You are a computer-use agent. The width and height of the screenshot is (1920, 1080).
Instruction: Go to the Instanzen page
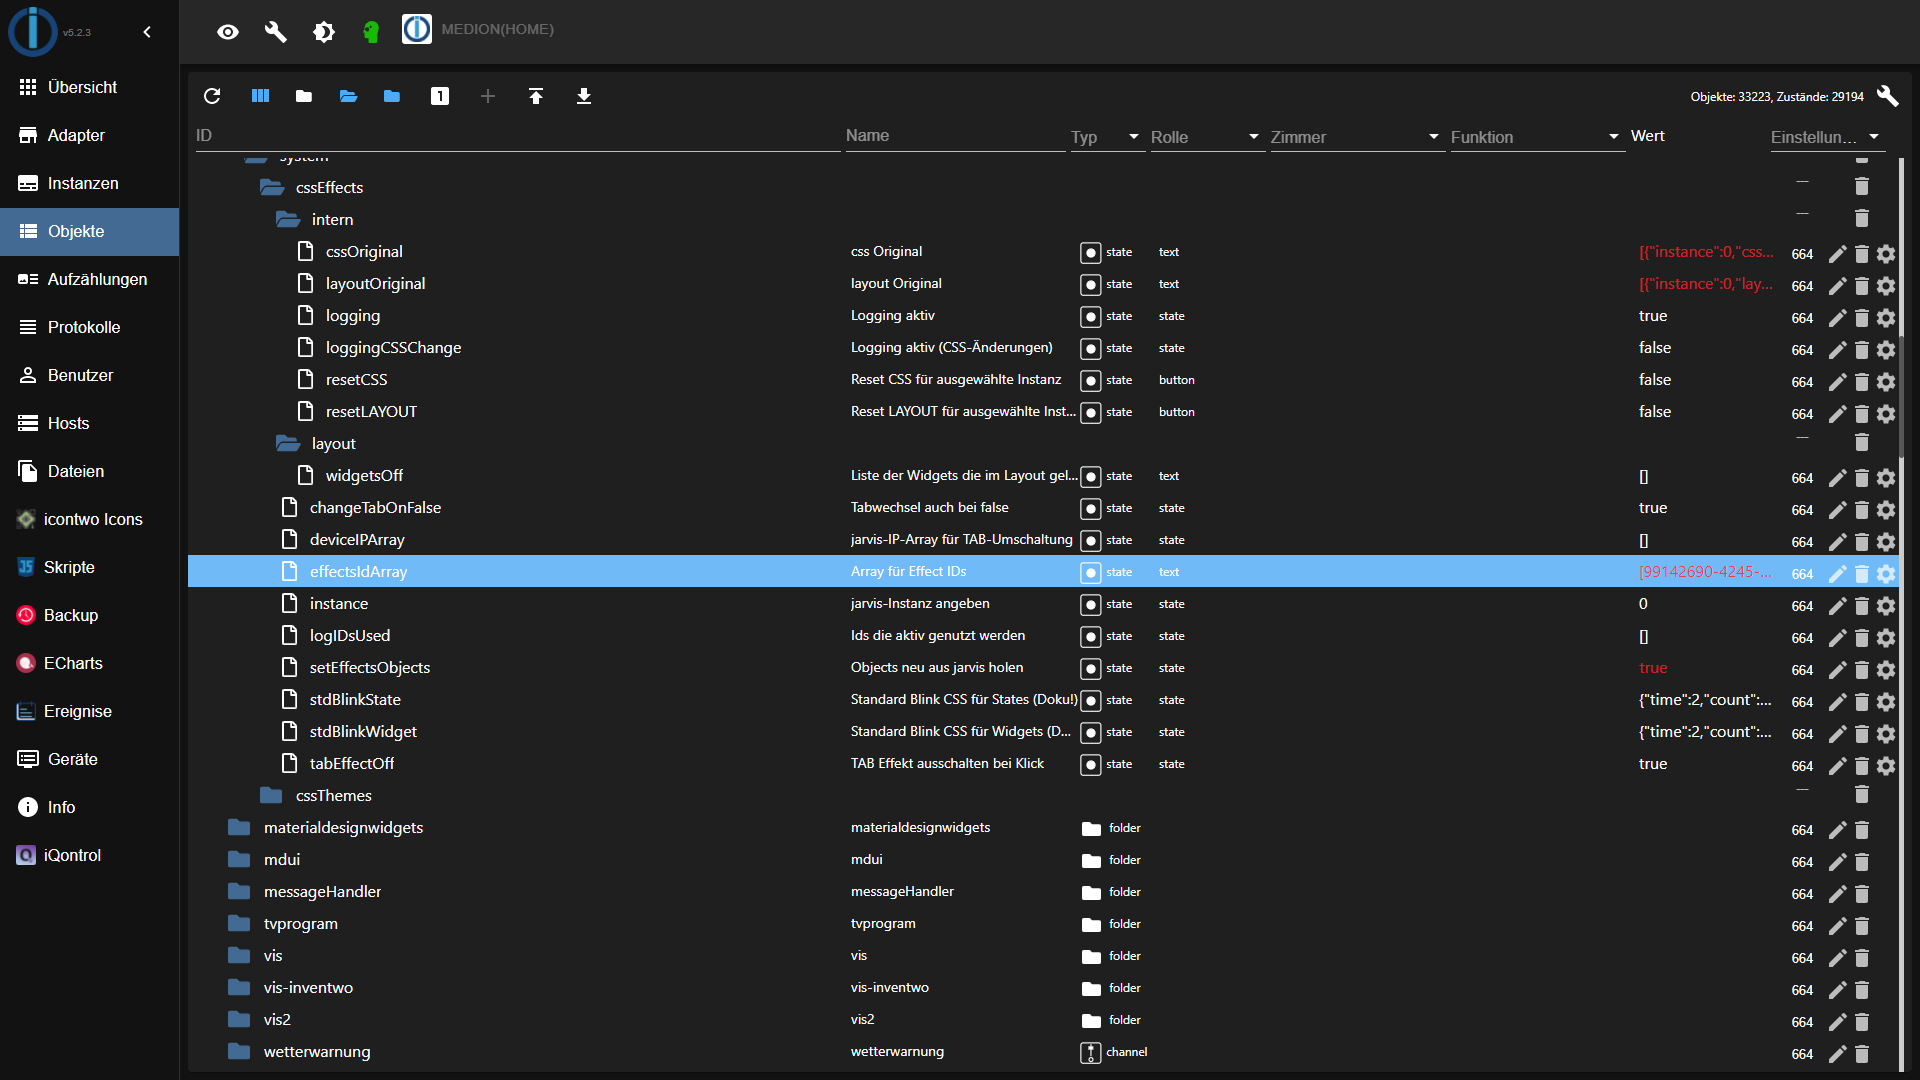[x=90, y=183]
